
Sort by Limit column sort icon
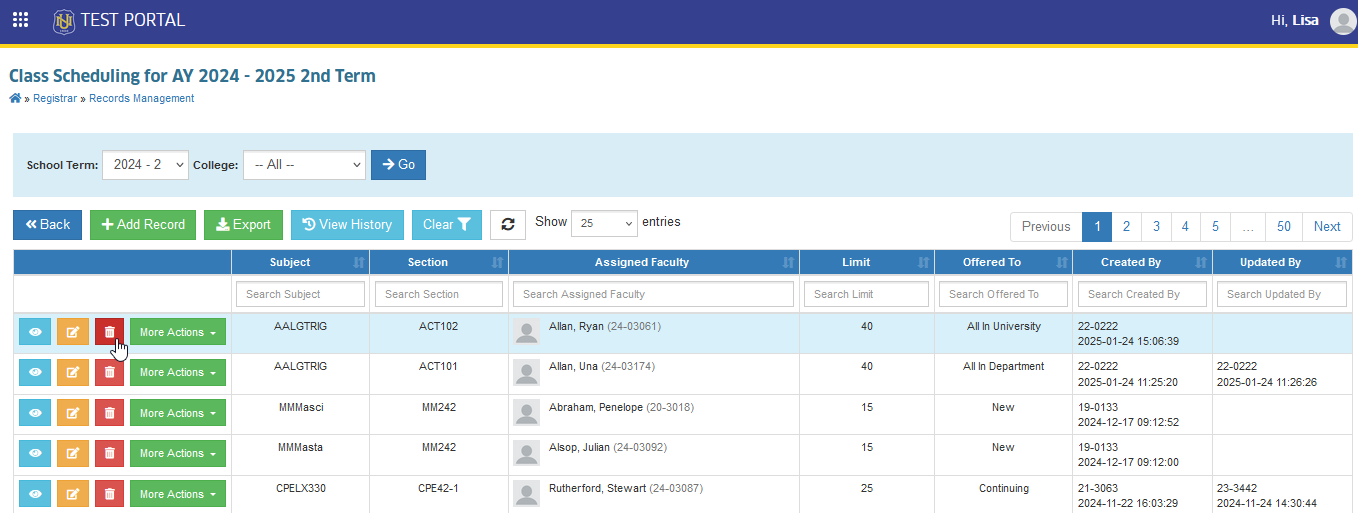(923, 263)
